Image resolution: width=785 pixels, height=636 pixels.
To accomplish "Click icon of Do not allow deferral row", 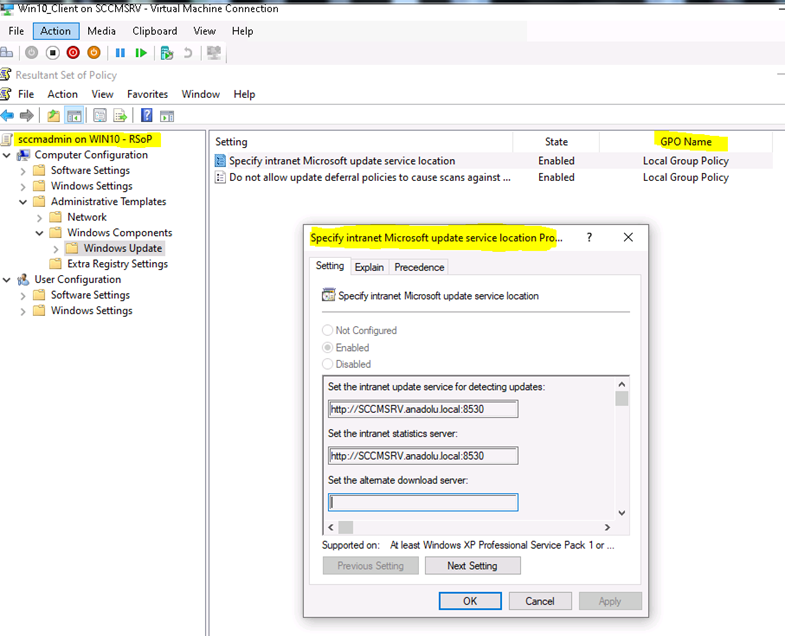I will pyautogui.click(x=220, y=177).
